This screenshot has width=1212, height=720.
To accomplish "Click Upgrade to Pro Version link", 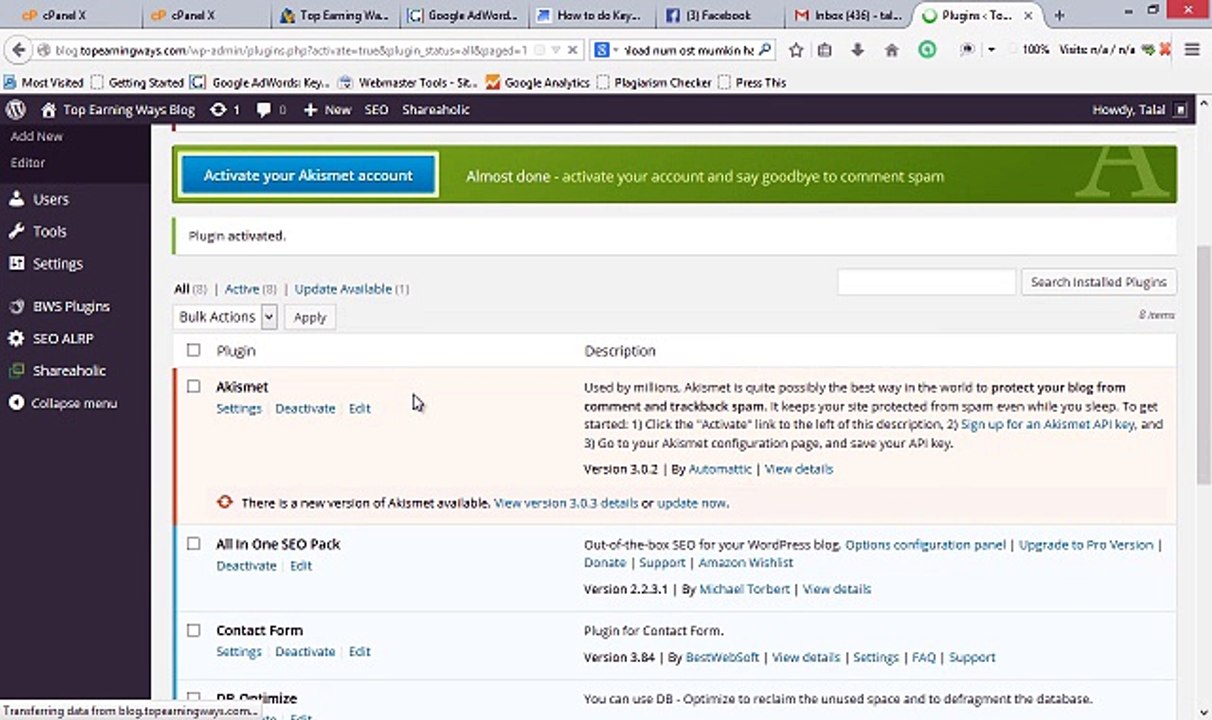I will click(x=1086, y=545).
